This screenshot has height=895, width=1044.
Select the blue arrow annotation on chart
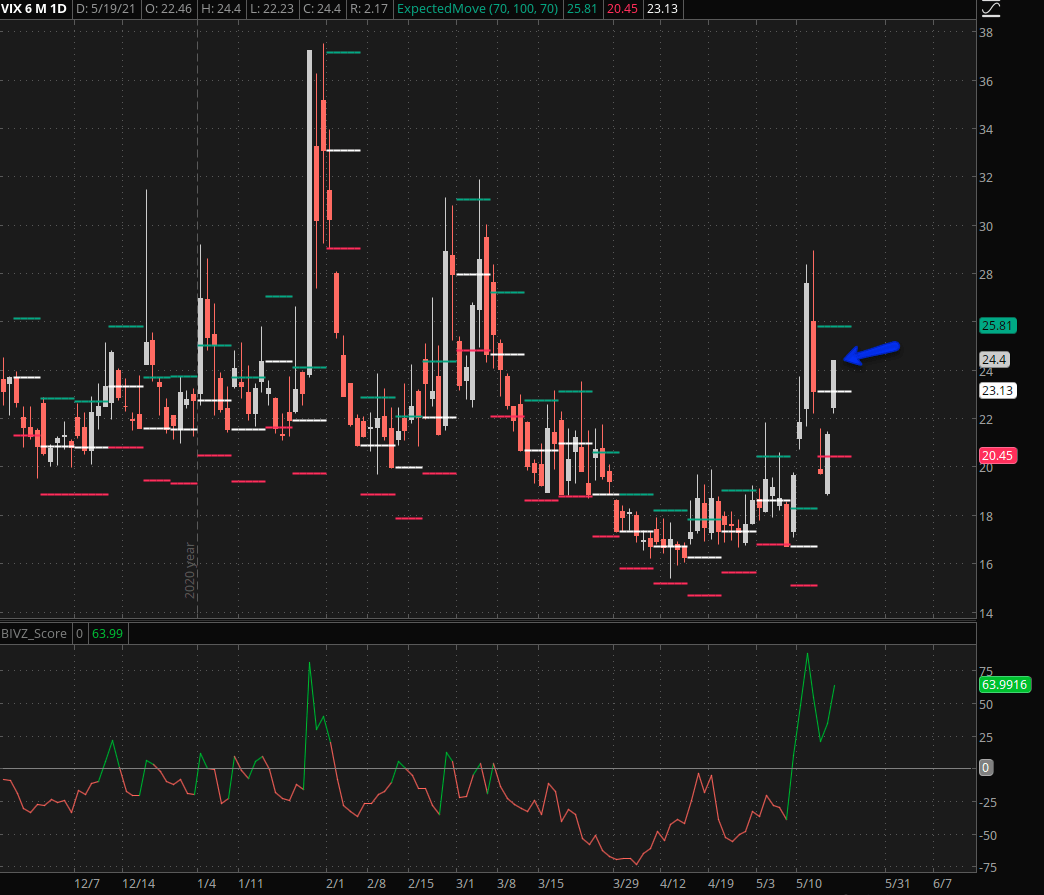873,352
